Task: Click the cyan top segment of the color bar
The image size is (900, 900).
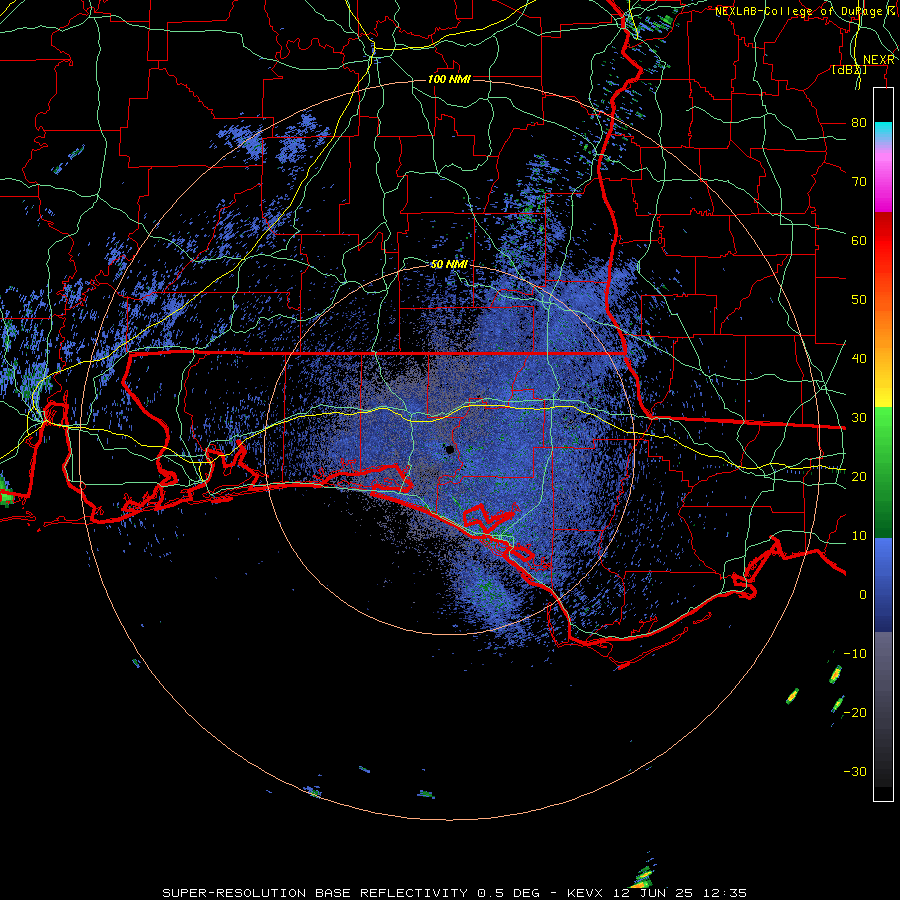Action: 883,131
